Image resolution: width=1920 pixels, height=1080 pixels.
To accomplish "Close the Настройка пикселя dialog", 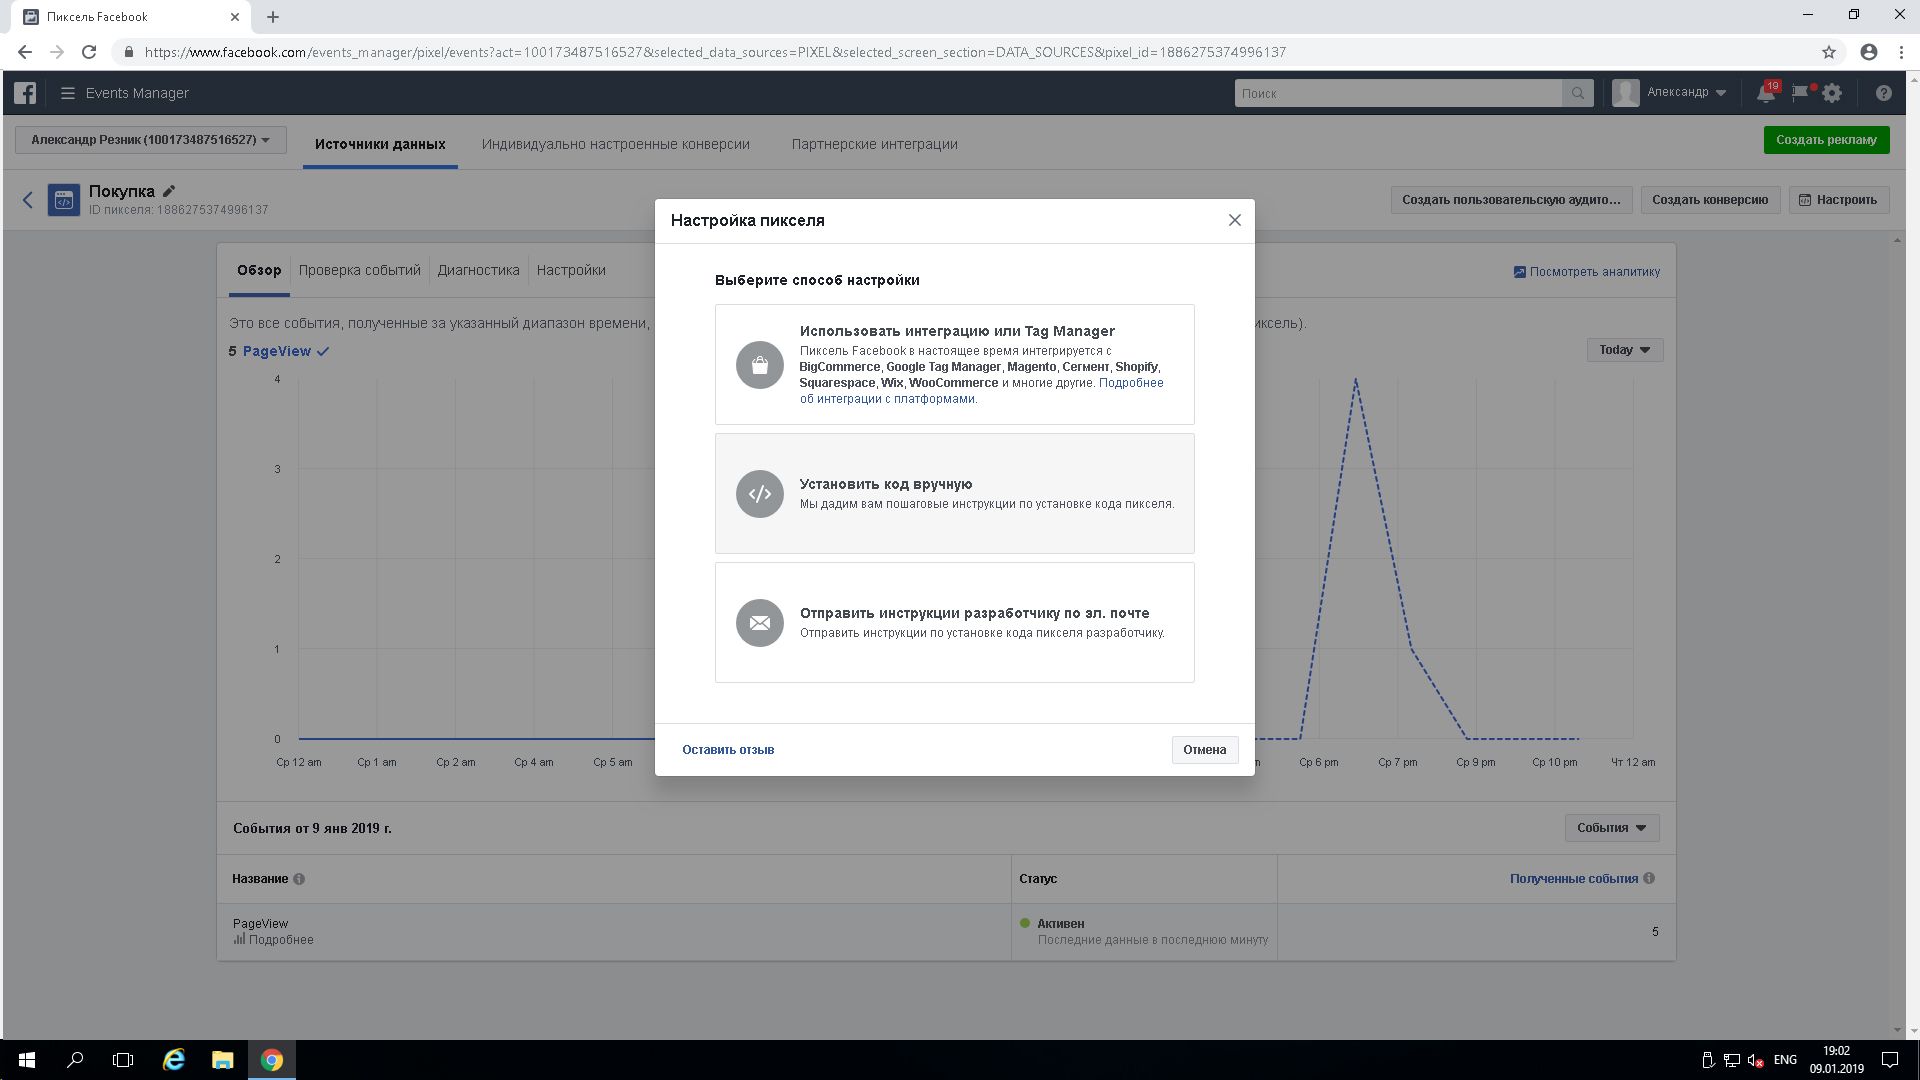I will 1235,220.
